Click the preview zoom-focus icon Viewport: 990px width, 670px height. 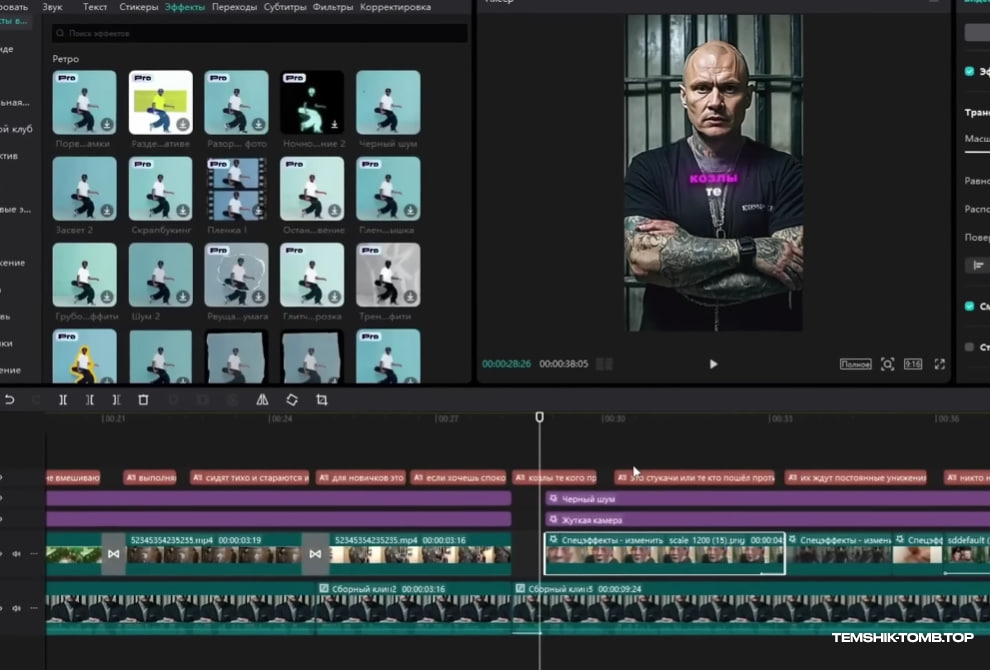click(x=887, y=364)
